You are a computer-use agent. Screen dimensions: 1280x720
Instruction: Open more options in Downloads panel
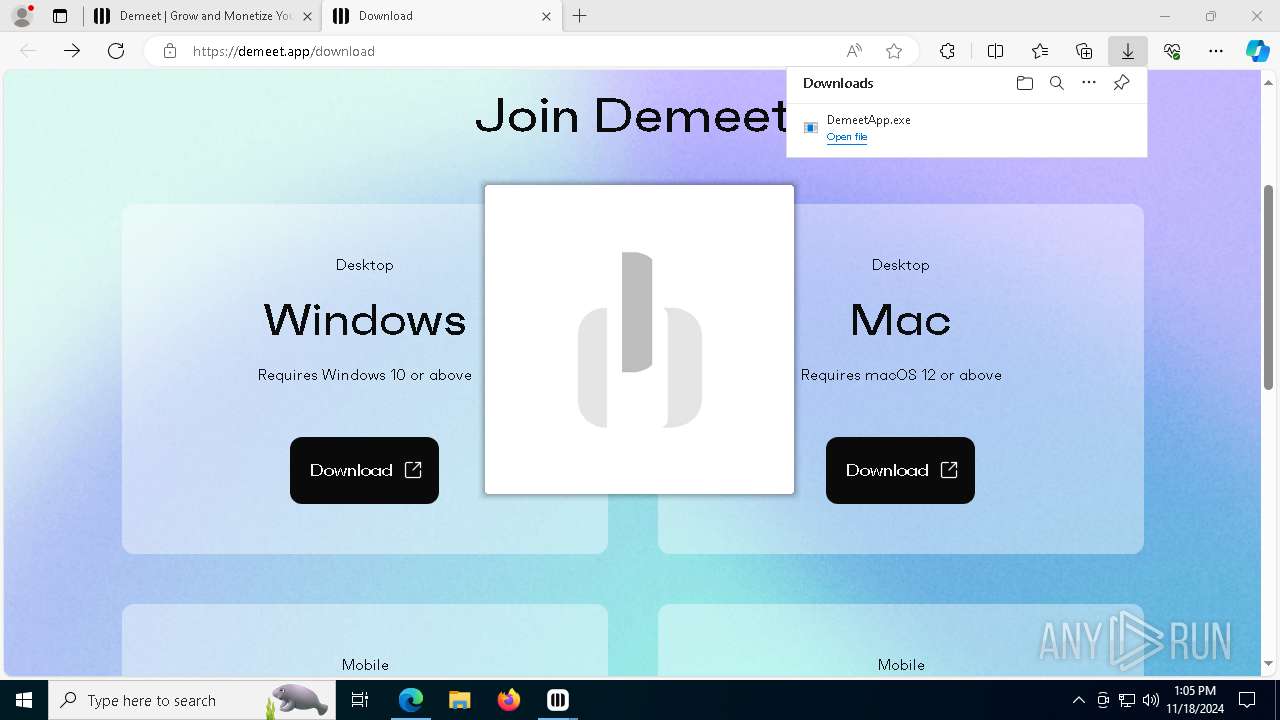pyautogui.click(x=1089, y=83)
